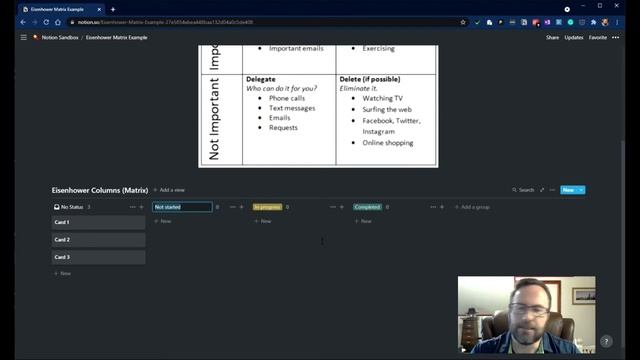This screenshot has width=640, height=360.
Task: Open Card 1 in No Status
Action: pos(98,222)
